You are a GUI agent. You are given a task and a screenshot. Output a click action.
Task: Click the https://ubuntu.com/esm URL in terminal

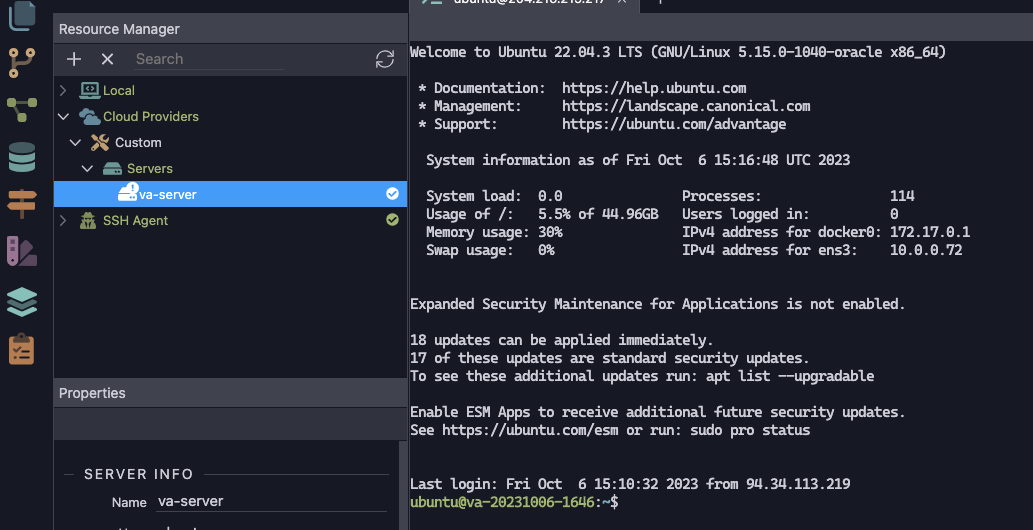point(531,430)
